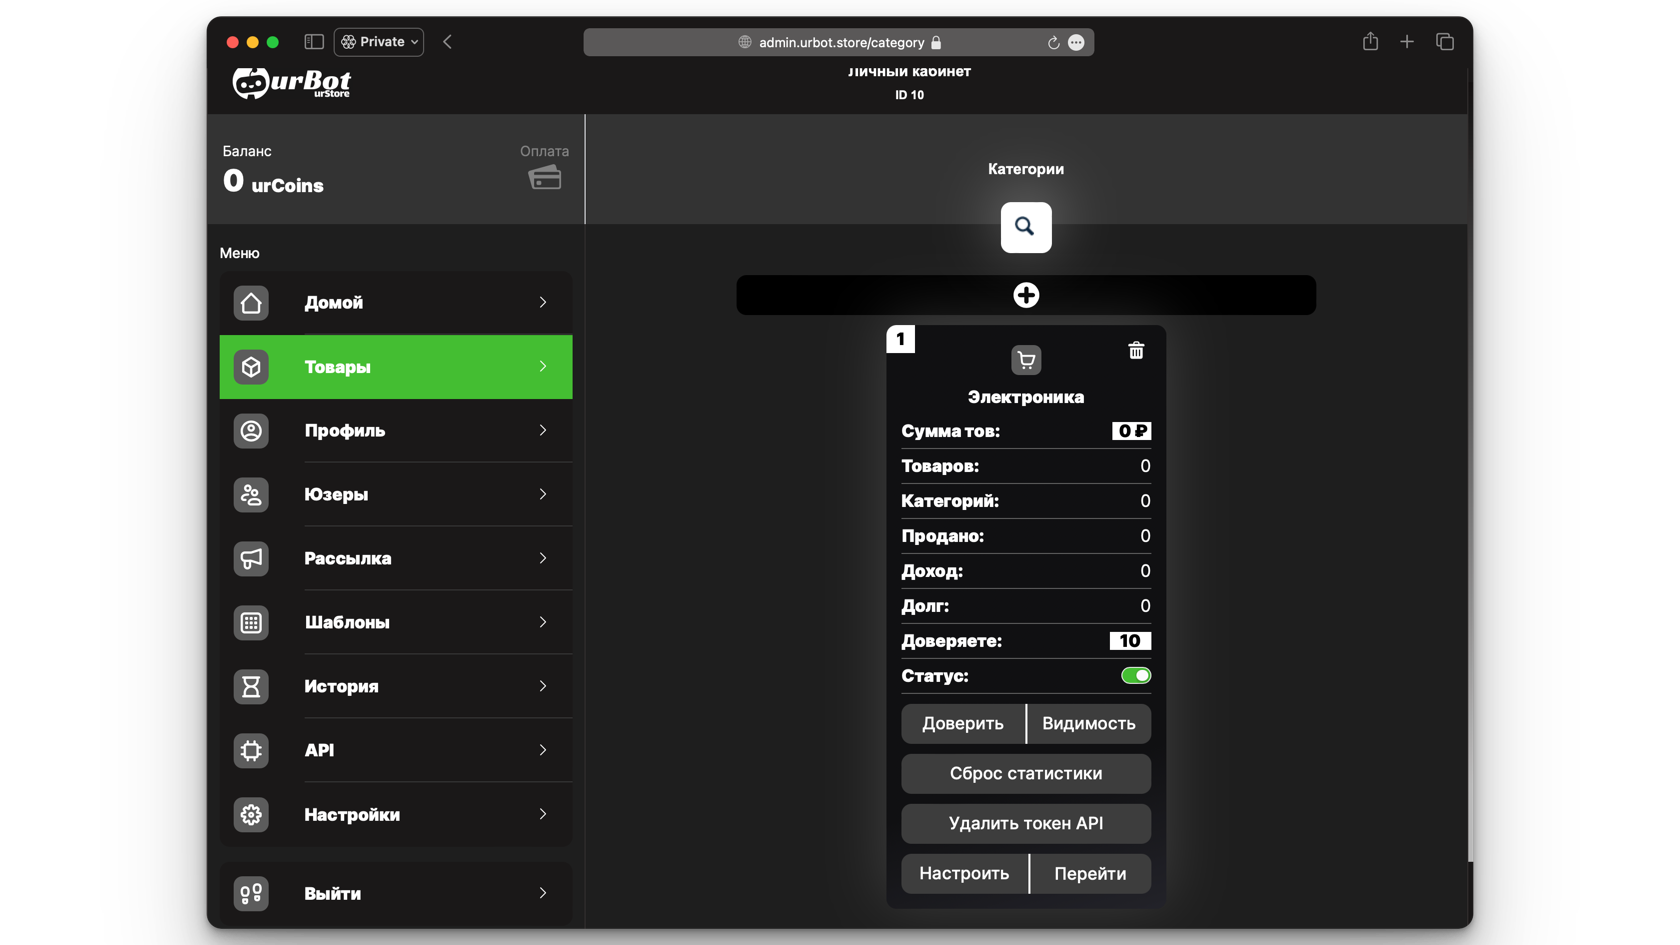Click the Удалить токен API button

(1025, 823)
